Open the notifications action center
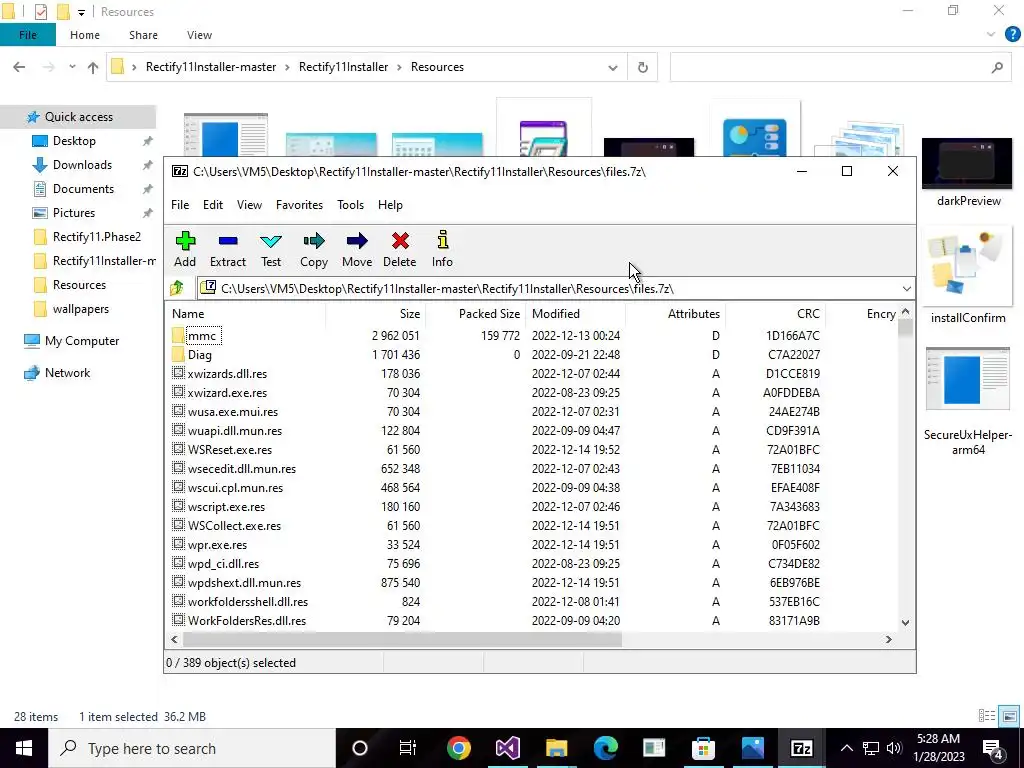Viewport: 1024px width, 768px height. [993, 748]
